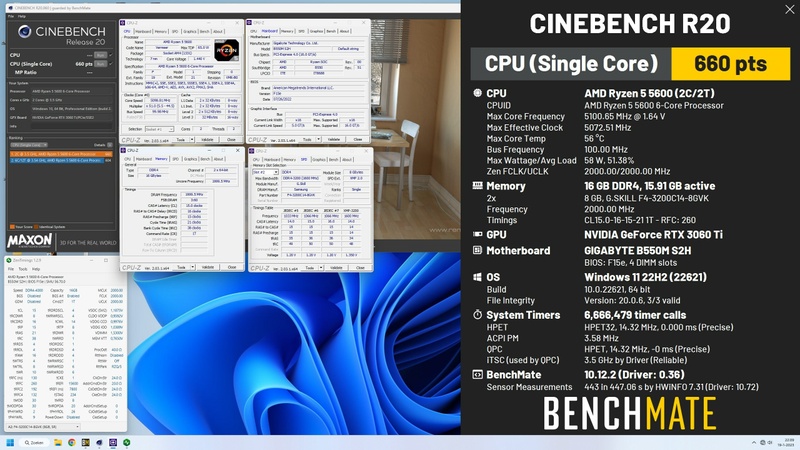The image size is (800, 450).
Task: Show hidden system tray icons chevron
Action: pos(754,442)
